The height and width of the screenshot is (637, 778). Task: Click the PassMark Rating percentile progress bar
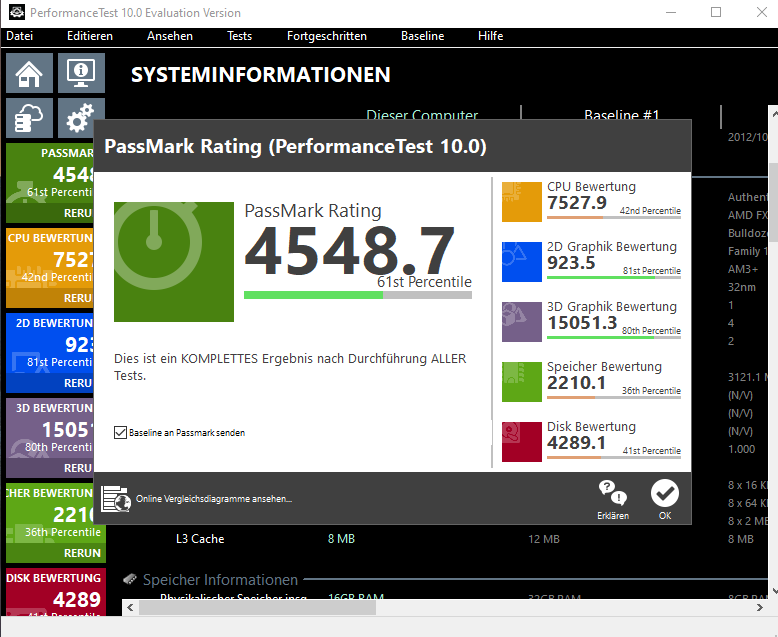[358, 295]
